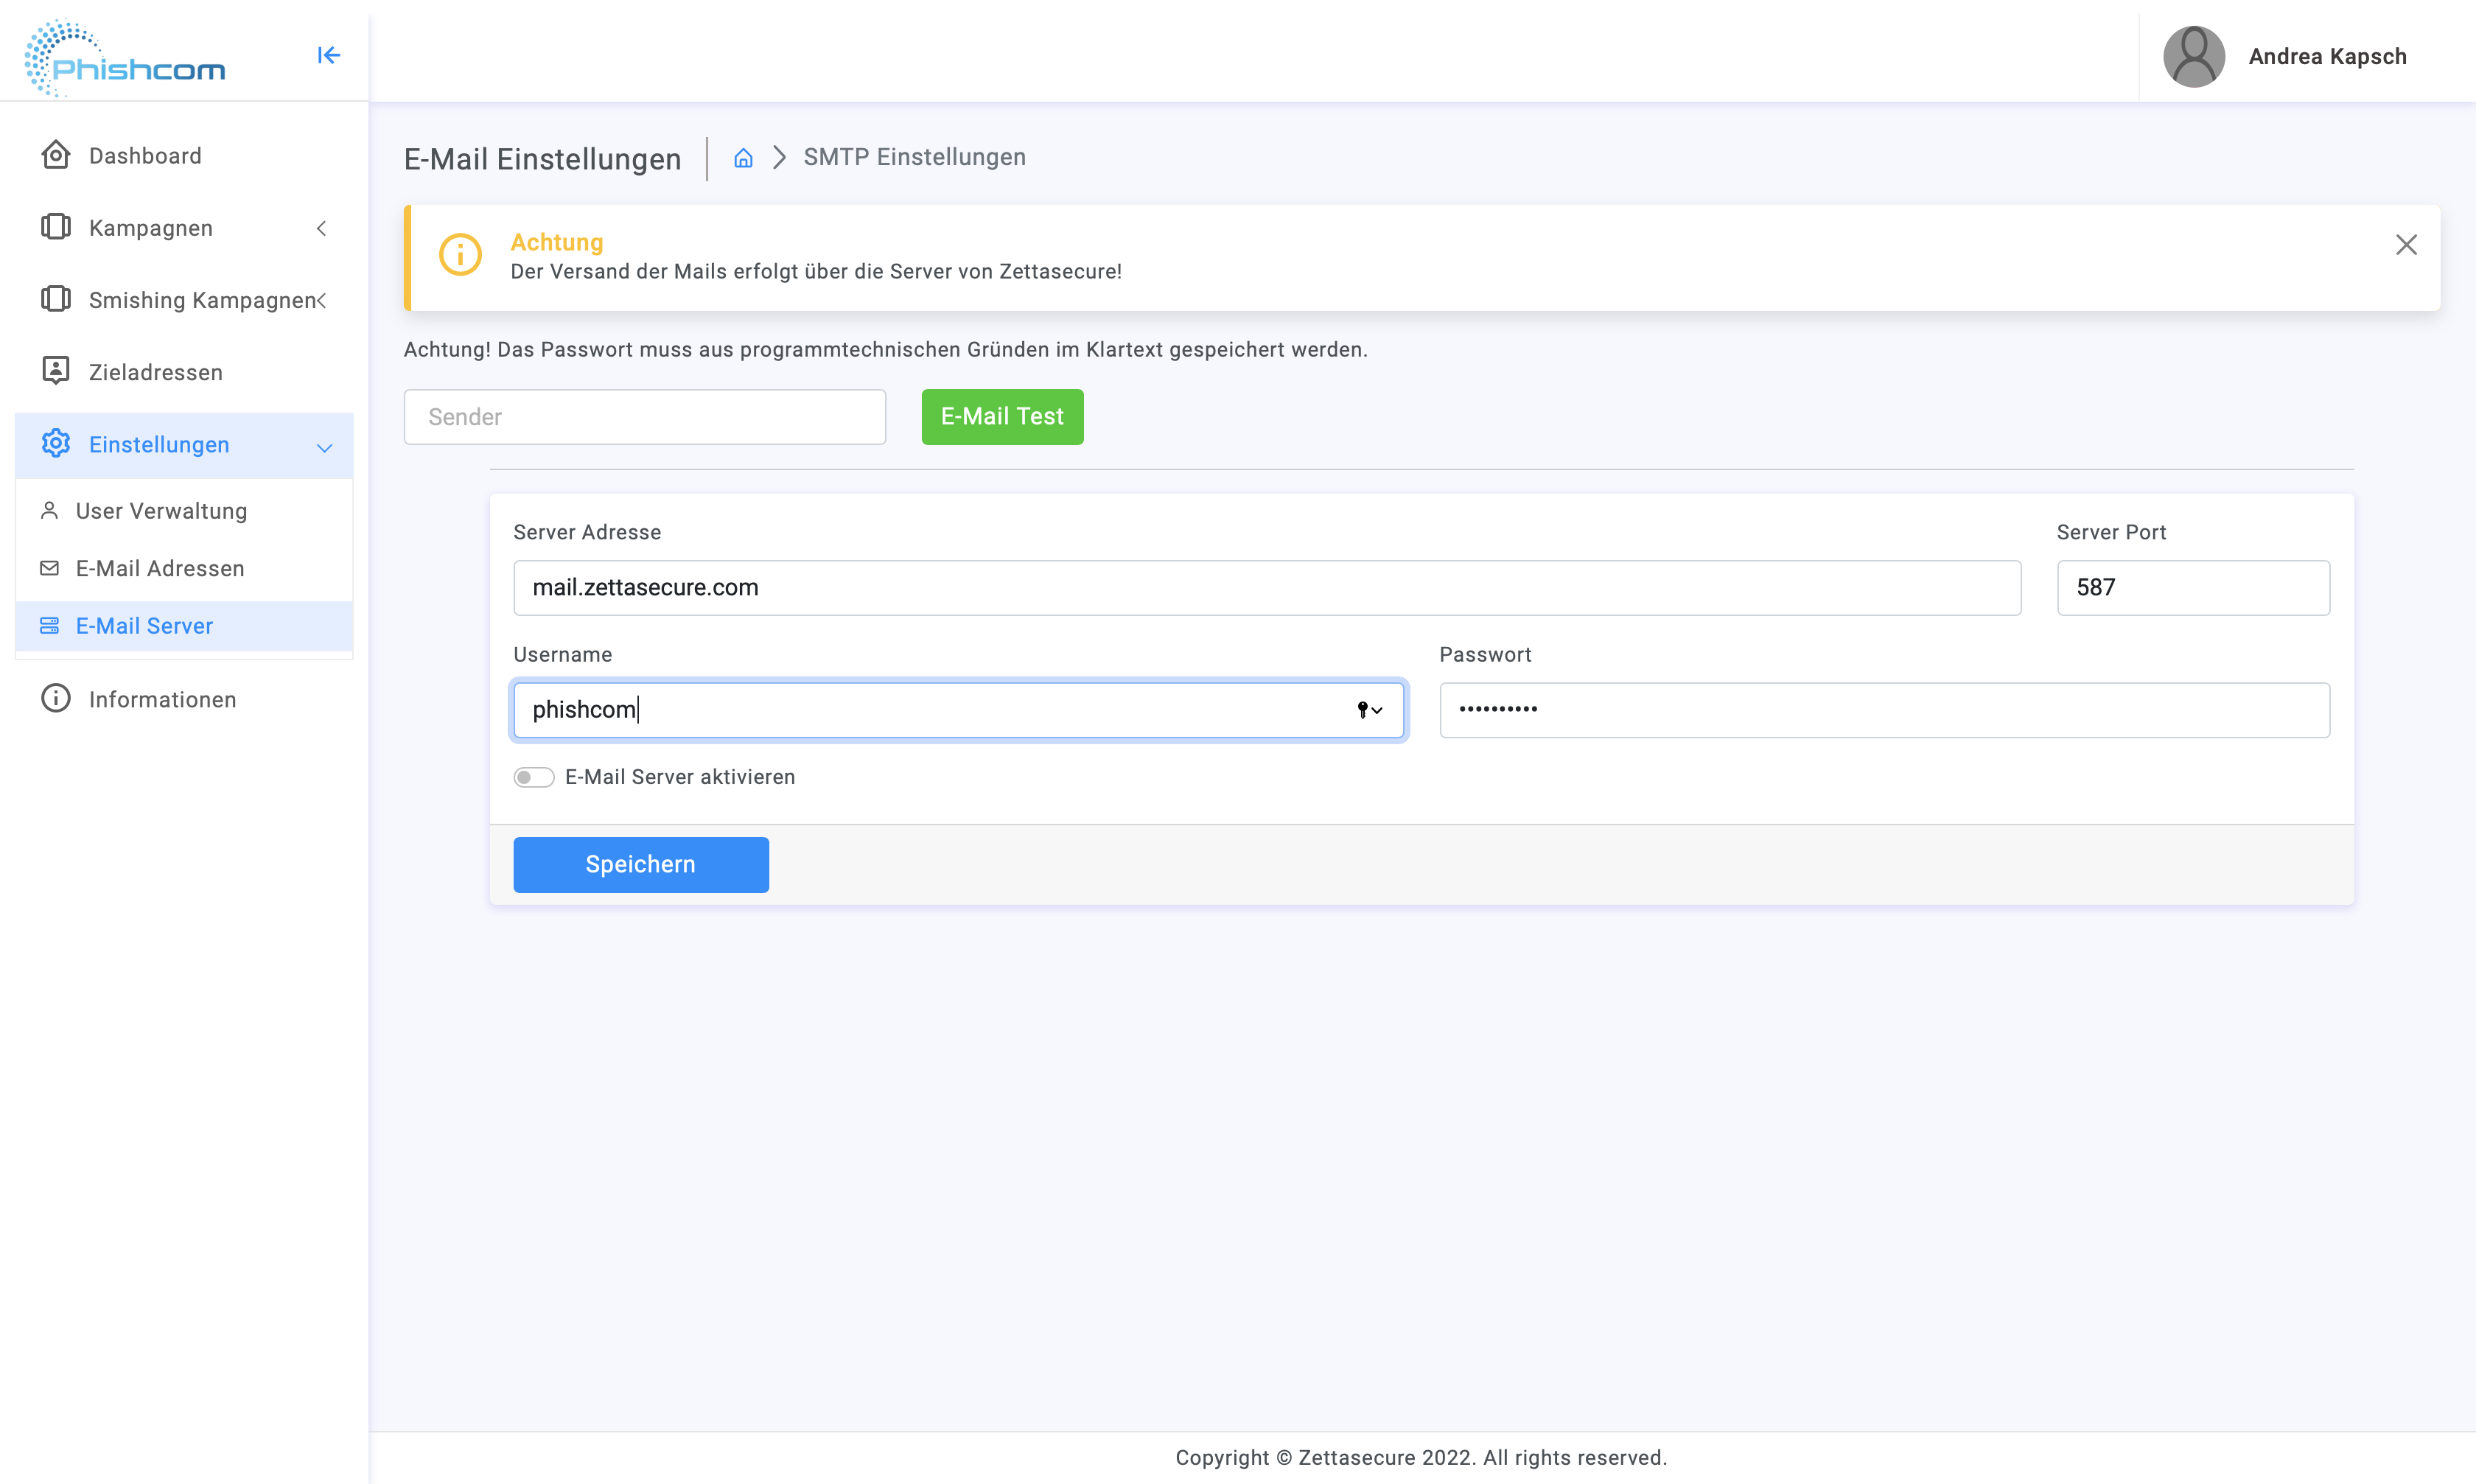The width and height of the screenshot is (2476, 1484).
Task: Open password manager key in Username field
Action: coord(1369,710)
